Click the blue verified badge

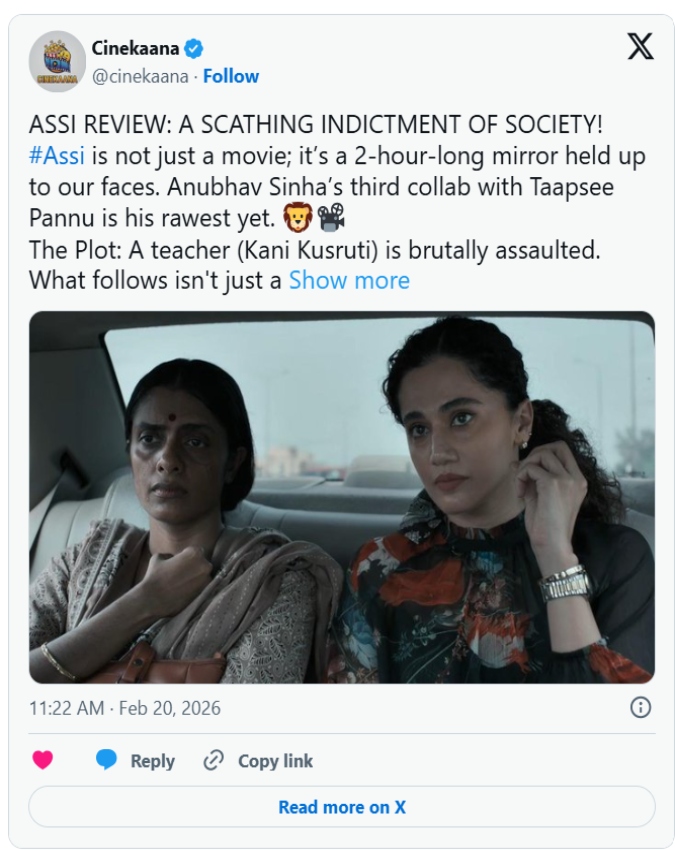(196, 48)
